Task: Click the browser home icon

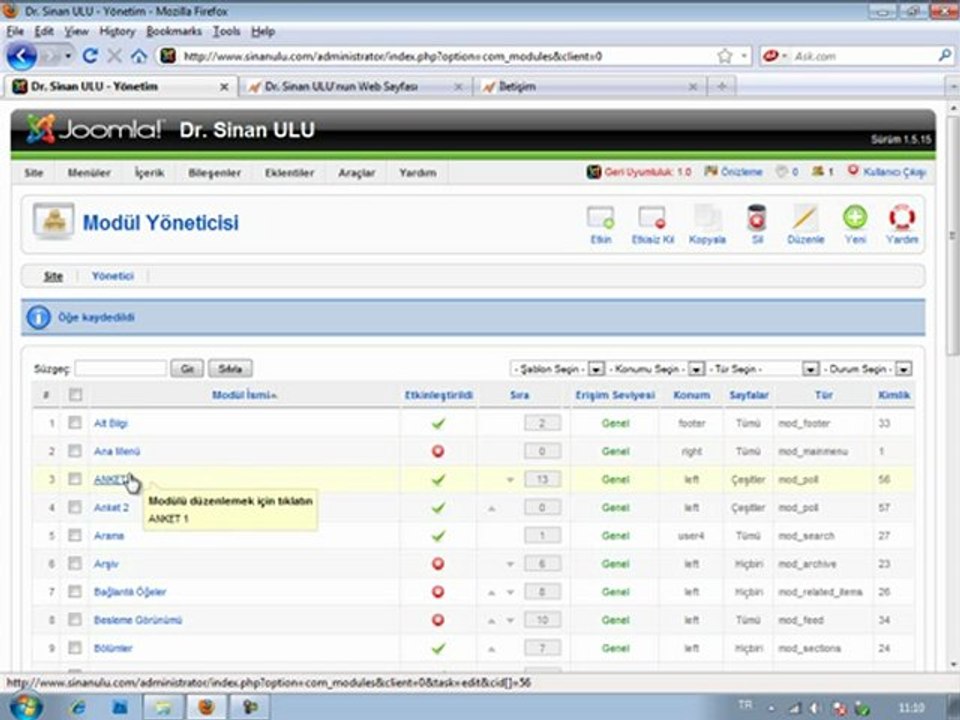Action: click(x=139, y=56)
